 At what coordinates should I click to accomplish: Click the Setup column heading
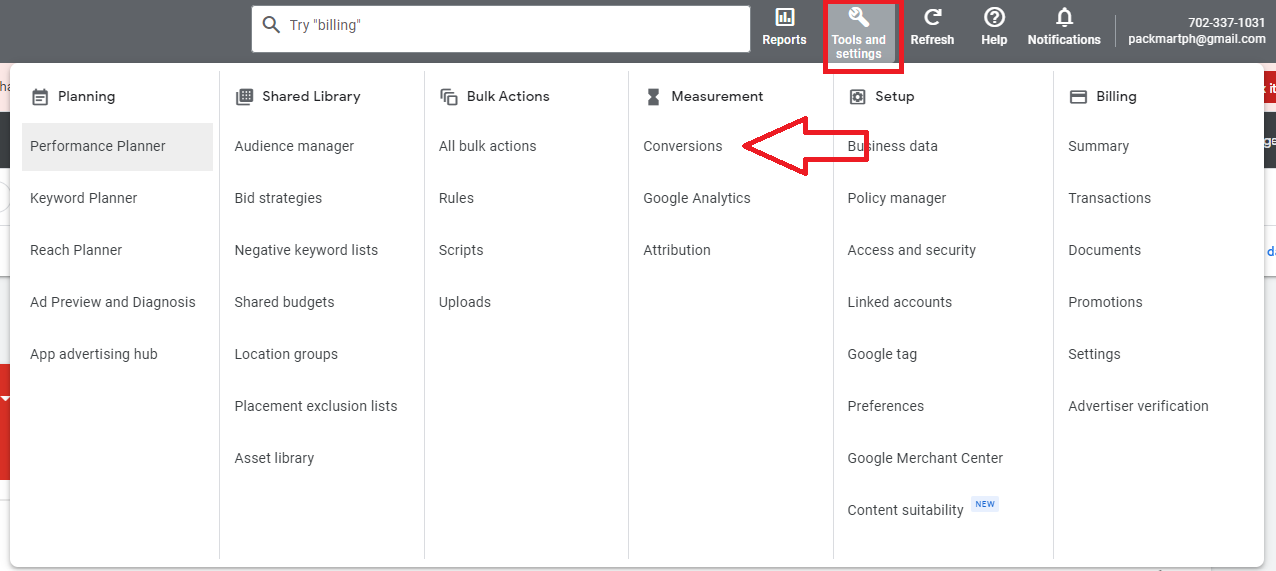(x=895, y=97)
